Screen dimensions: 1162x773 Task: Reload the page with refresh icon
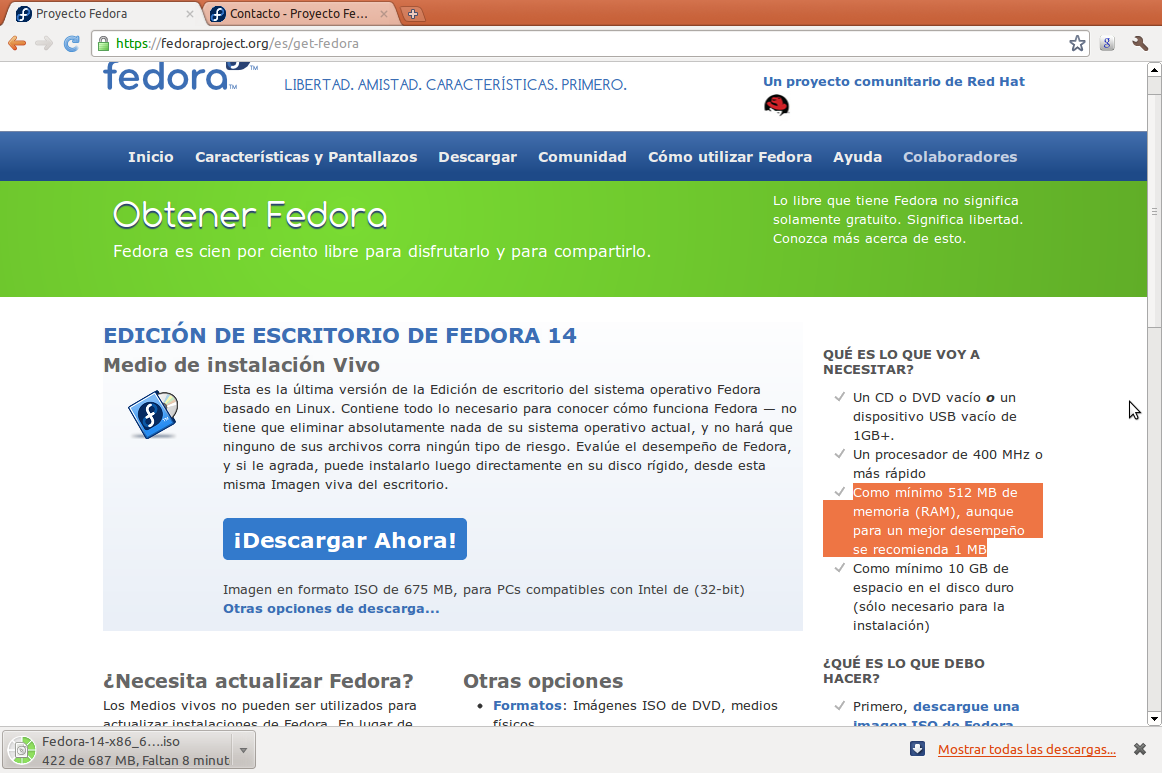coord(72,44)
